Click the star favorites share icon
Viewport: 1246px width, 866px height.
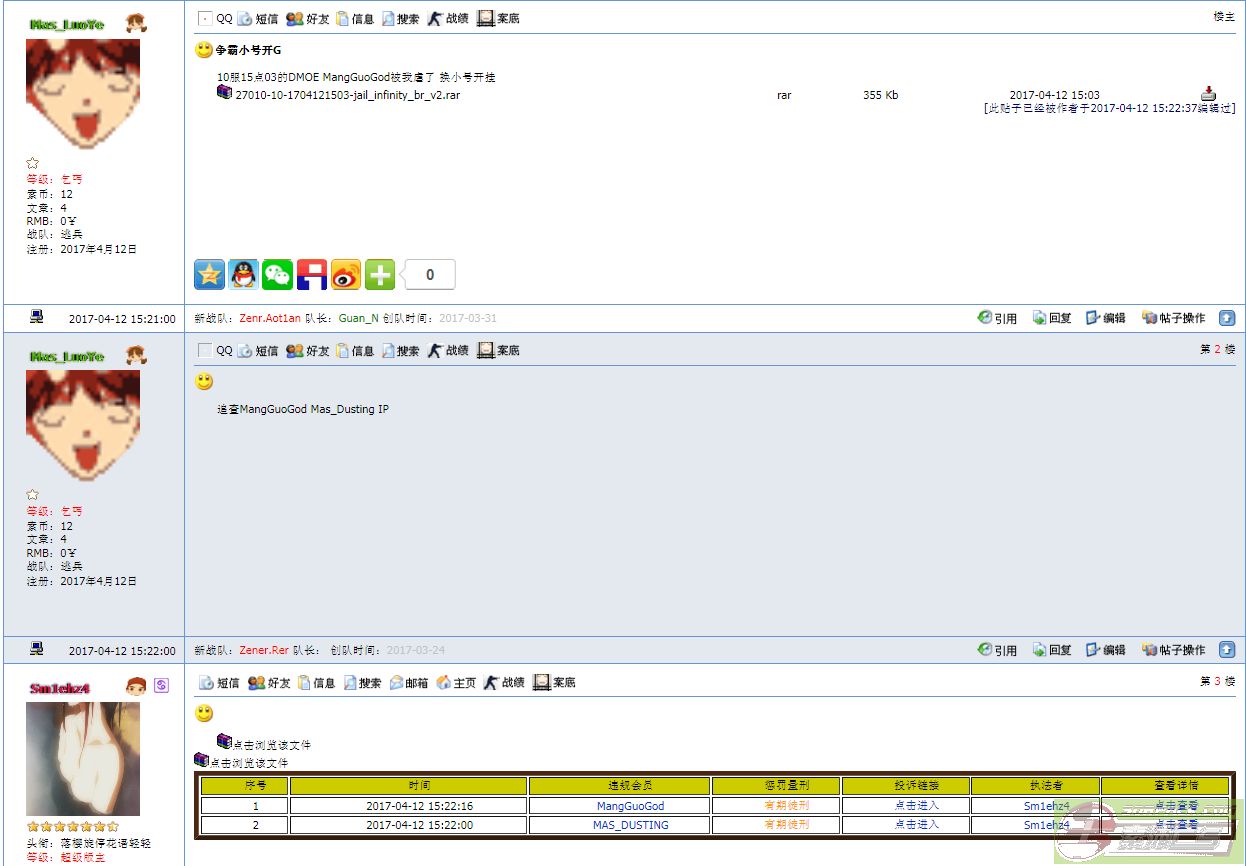(210, 274)
